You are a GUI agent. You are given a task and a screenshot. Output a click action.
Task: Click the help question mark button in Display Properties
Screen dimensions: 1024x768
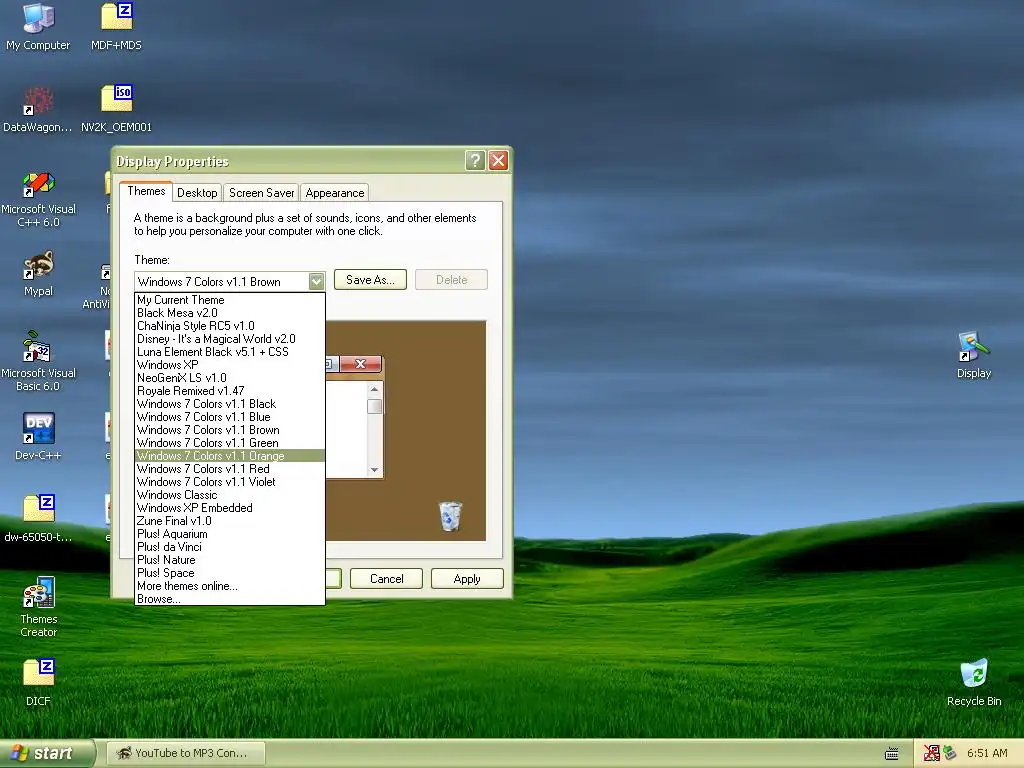[x=475, y=161]
